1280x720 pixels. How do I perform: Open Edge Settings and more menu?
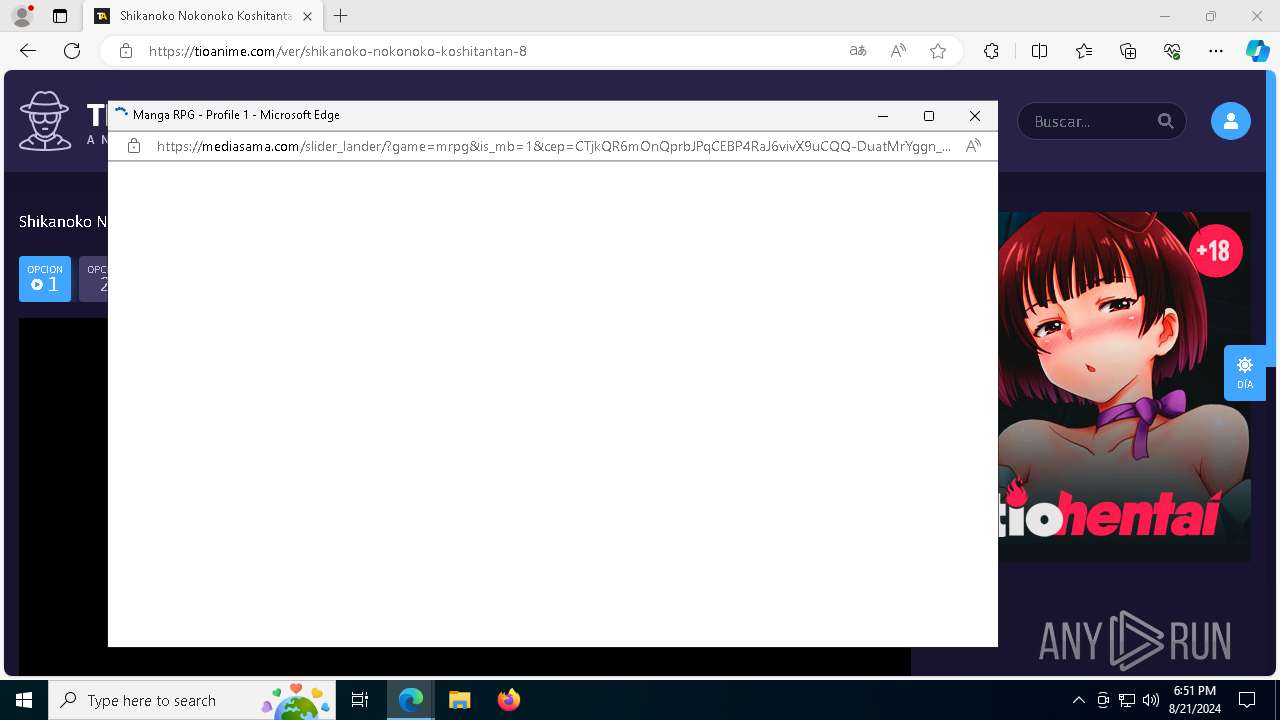(1216, 51)
